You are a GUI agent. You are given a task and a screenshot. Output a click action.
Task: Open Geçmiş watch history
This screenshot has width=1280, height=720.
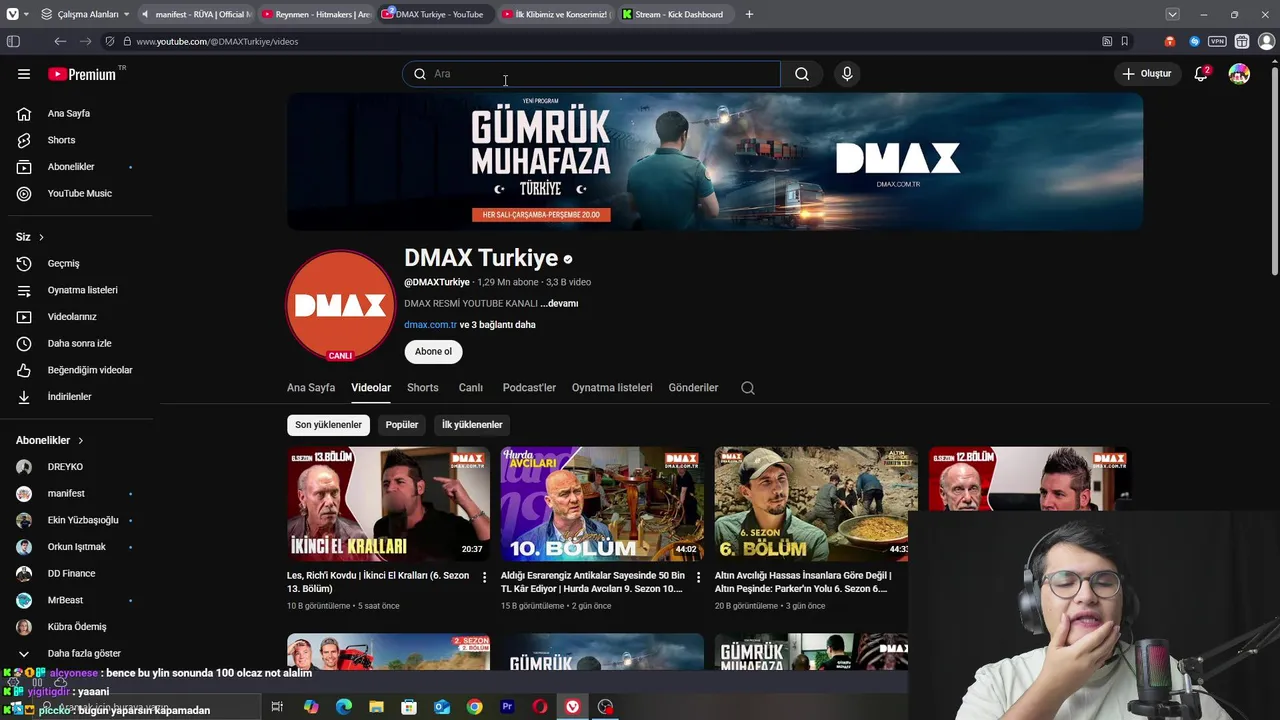pos(76,263)
